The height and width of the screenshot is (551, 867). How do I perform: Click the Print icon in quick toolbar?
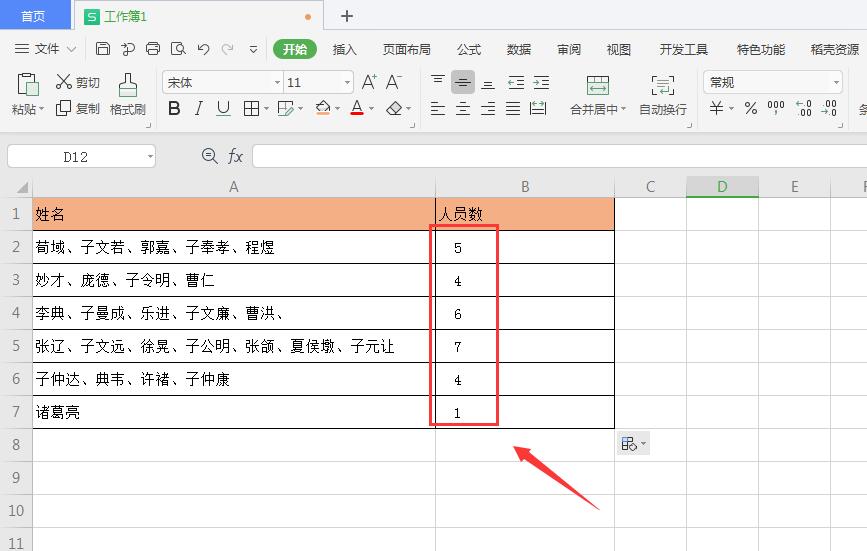click(153, 49)
